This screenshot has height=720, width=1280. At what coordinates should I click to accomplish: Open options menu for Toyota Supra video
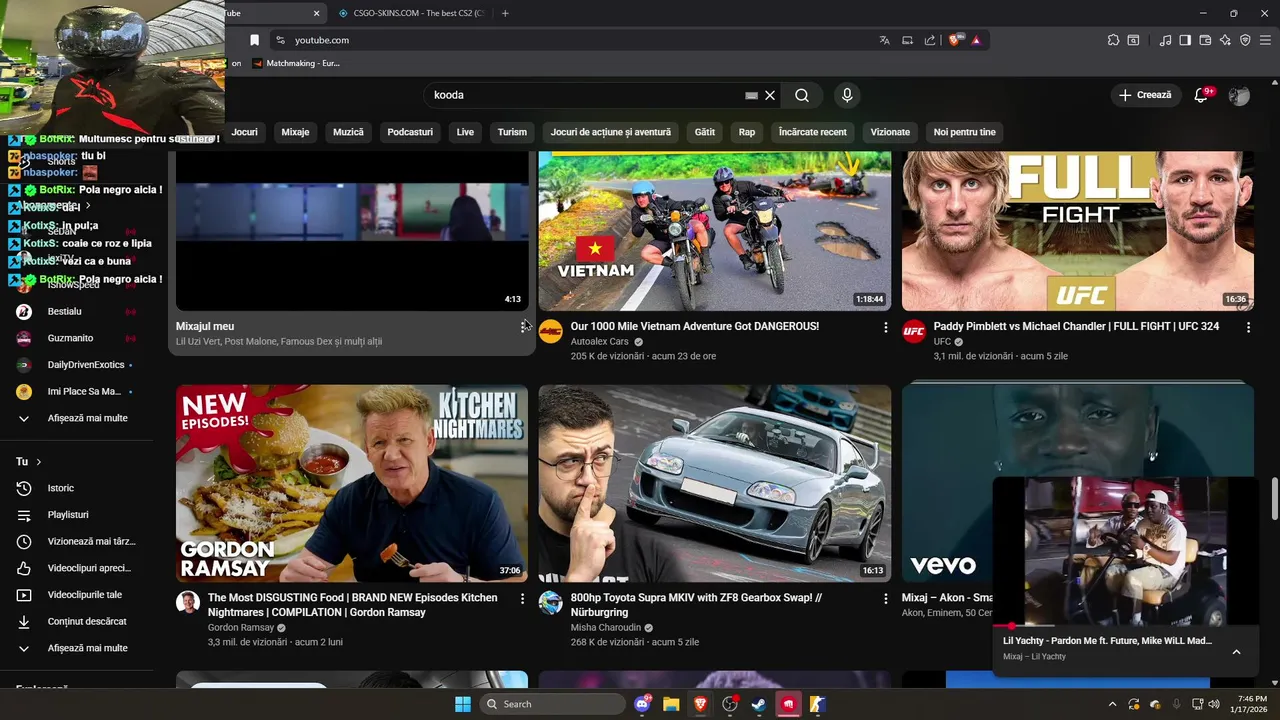coord(885,598)
